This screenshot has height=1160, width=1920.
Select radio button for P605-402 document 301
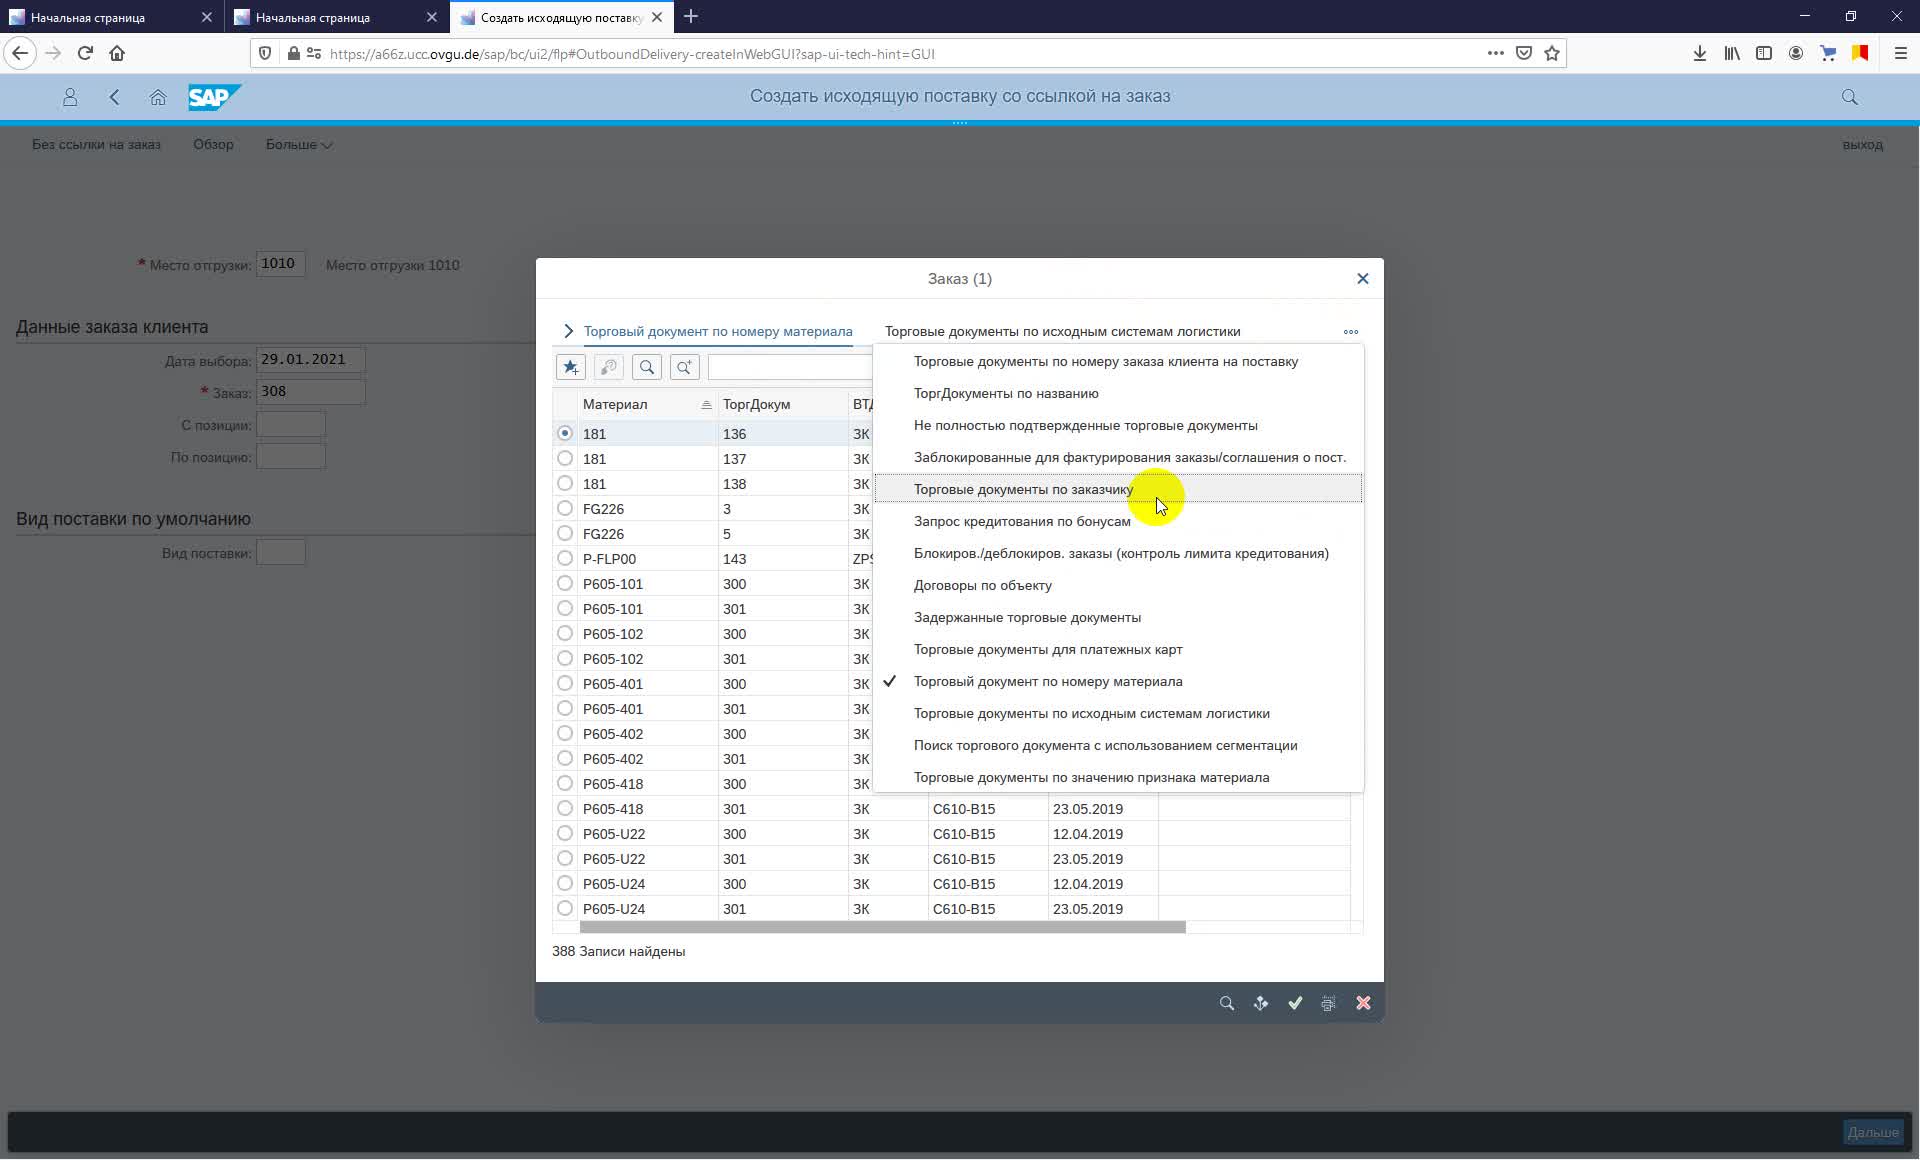pos(565,758)
